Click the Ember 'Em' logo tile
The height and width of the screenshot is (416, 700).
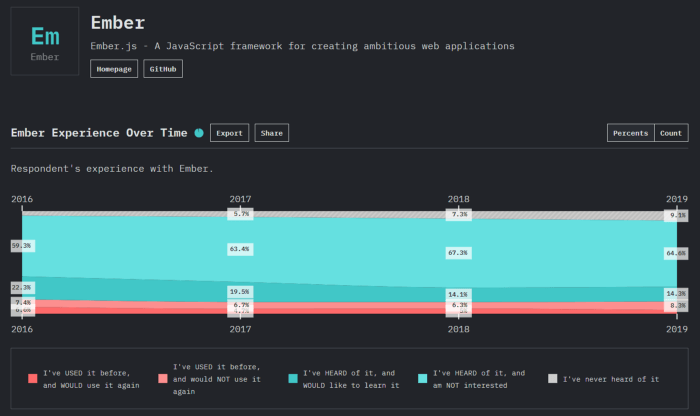[45, 41]
